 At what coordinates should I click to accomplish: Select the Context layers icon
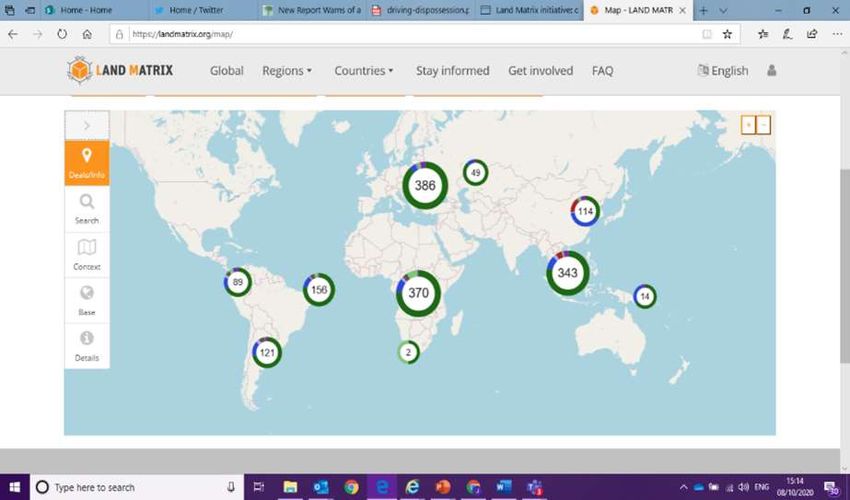coord(87,254)
